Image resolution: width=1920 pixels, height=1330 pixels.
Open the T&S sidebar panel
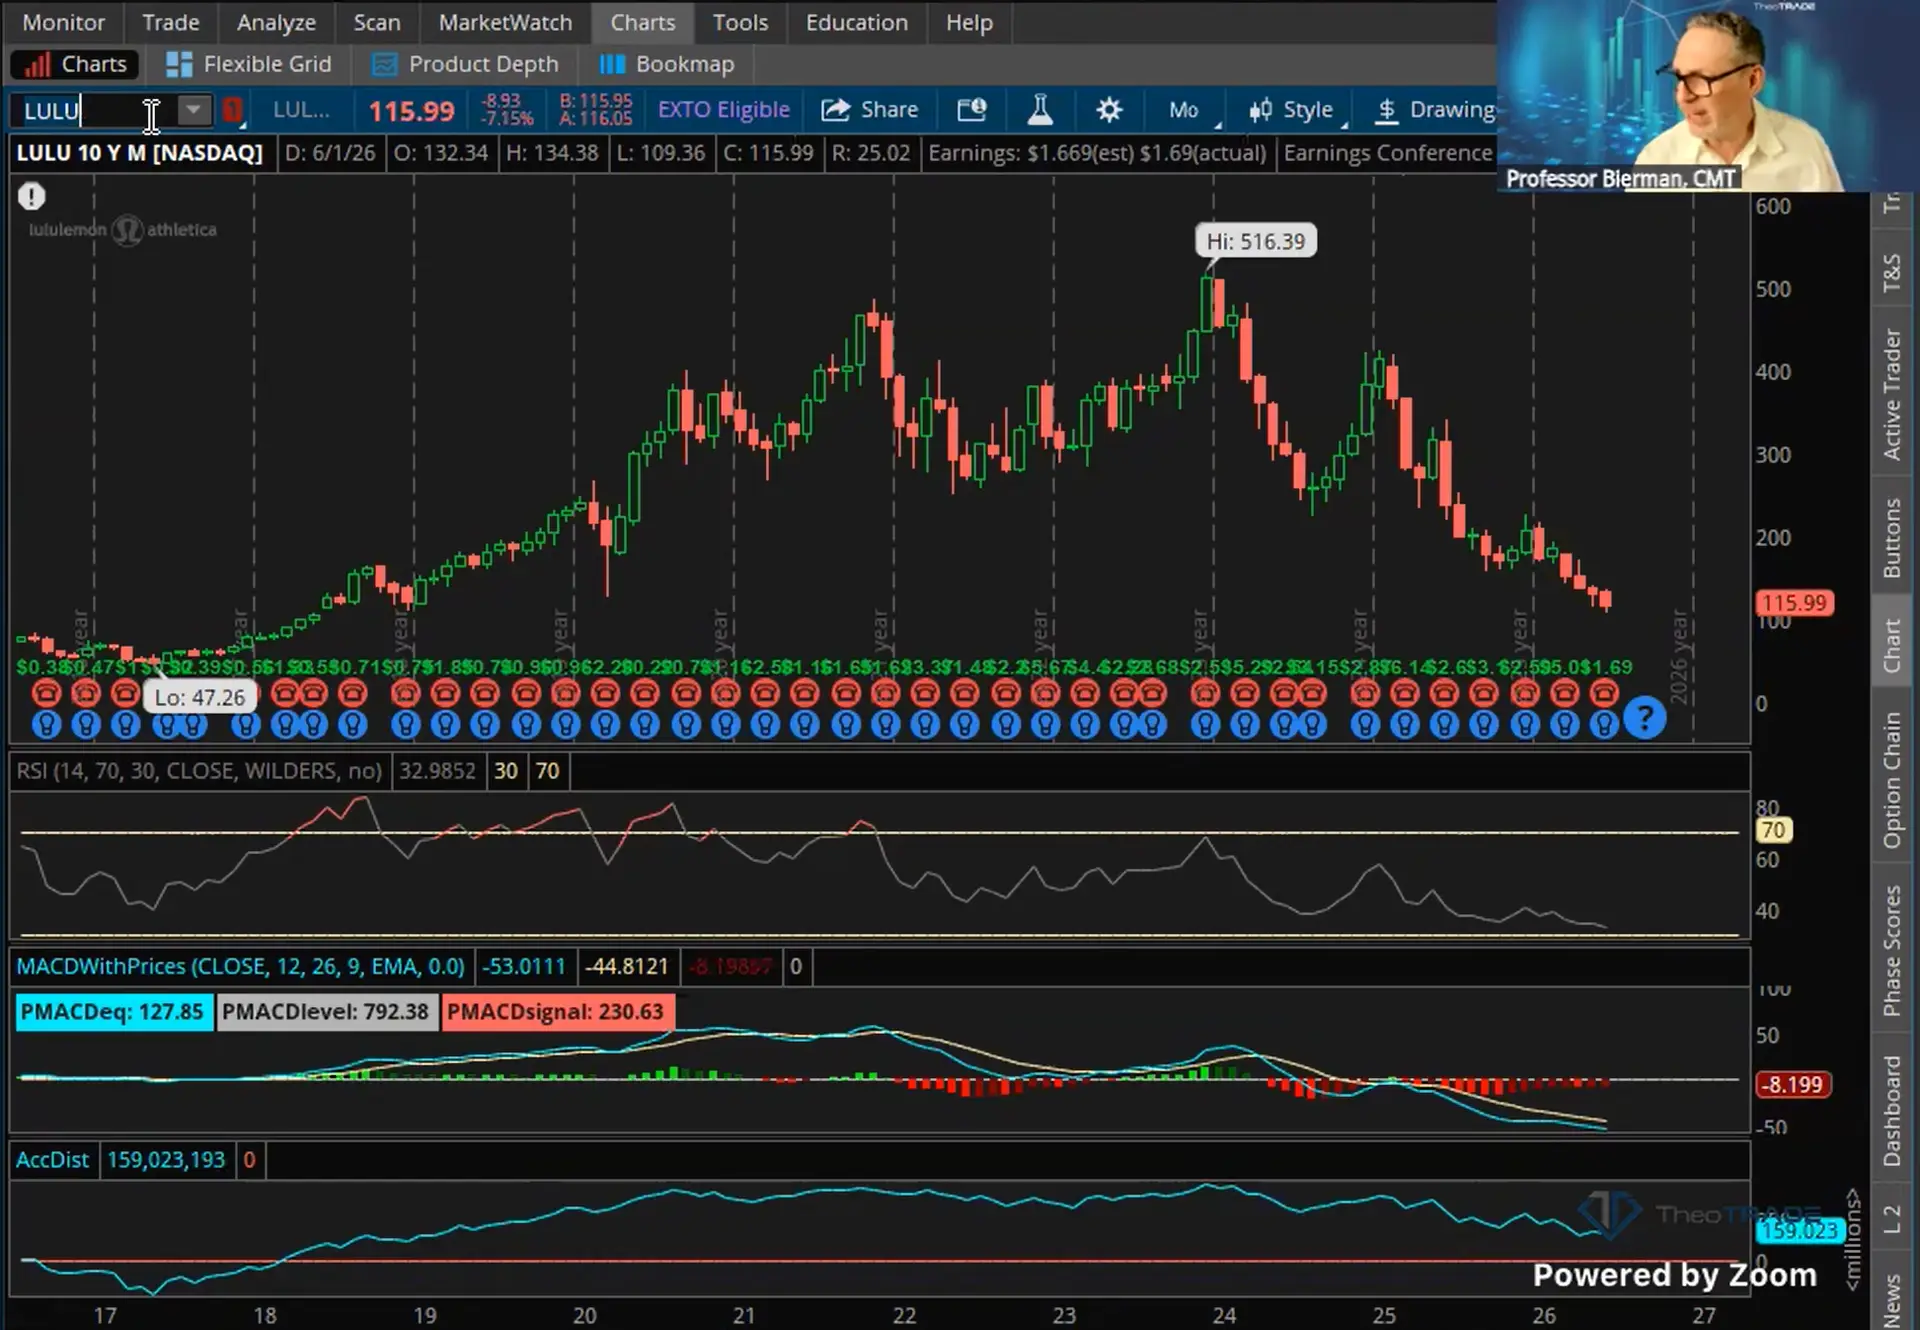(1892, 273)
